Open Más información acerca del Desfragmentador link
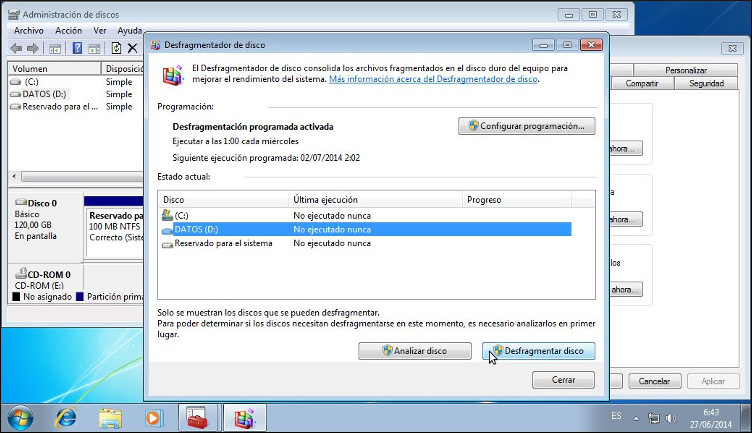Image resolution: width=752 pixels, height=433 pixels. (433, 79)
